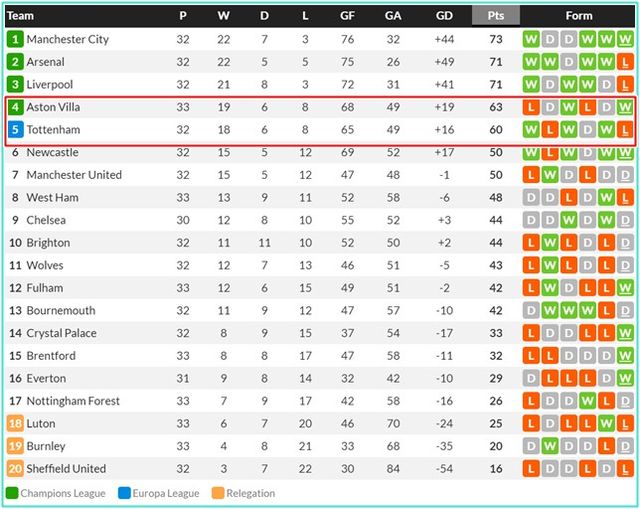Screen dimensions: 640x509
Task: Click Manchester City's green position 1 badge
Action: tap(15, 39)
